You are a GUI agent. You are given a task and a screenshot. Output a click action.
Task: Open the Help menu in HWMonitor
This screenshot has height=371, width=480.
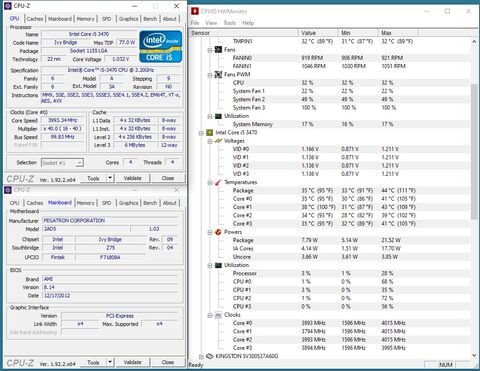pyautogui.click(x=248, y=23)
